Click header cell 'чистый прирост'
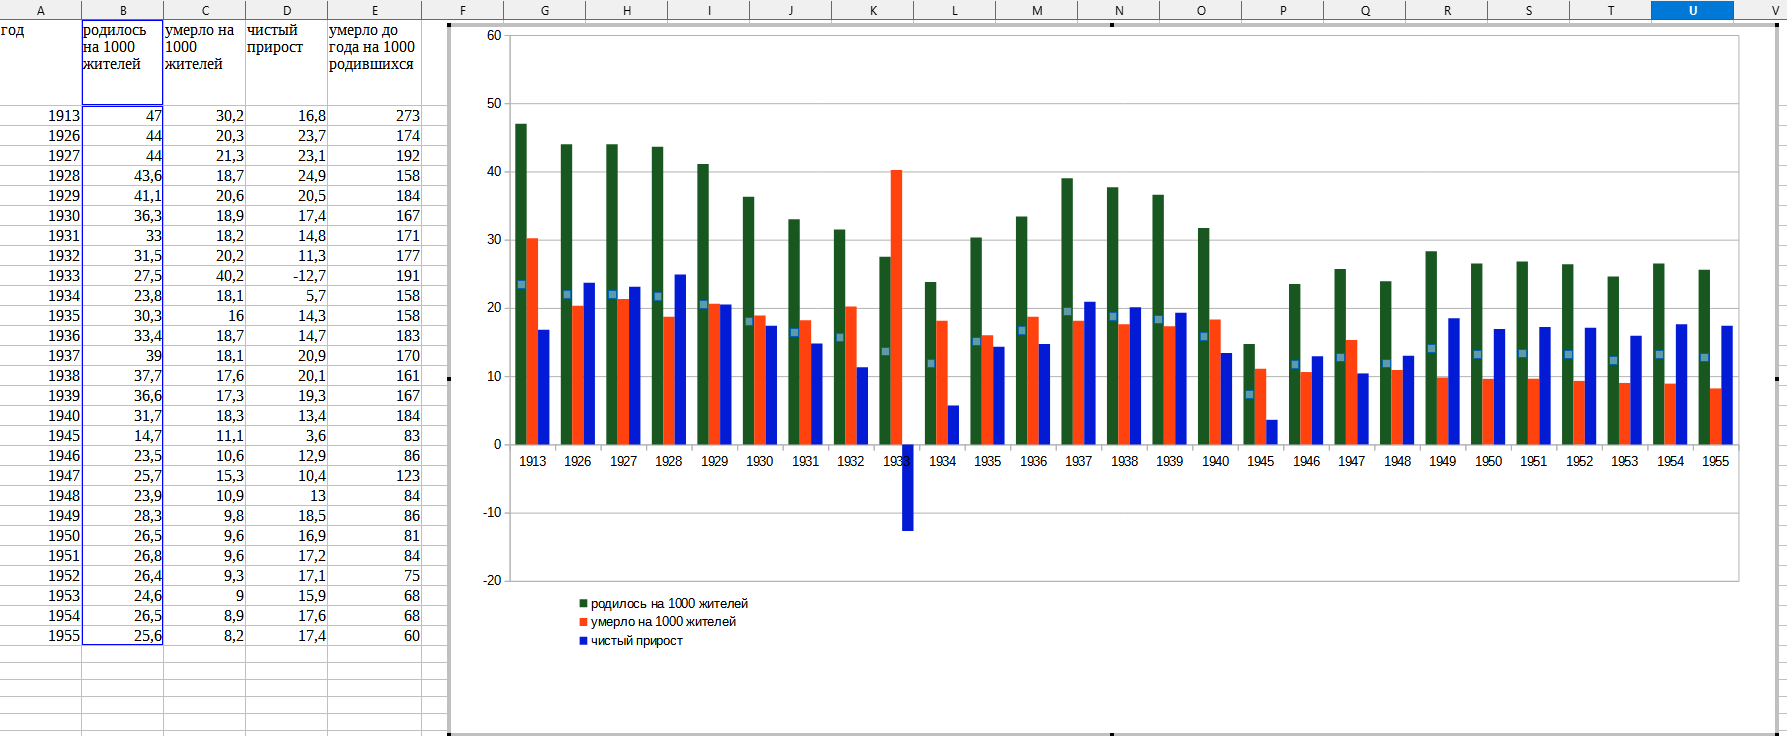Viewport: 1787px width, 736px height. (287, 62)
